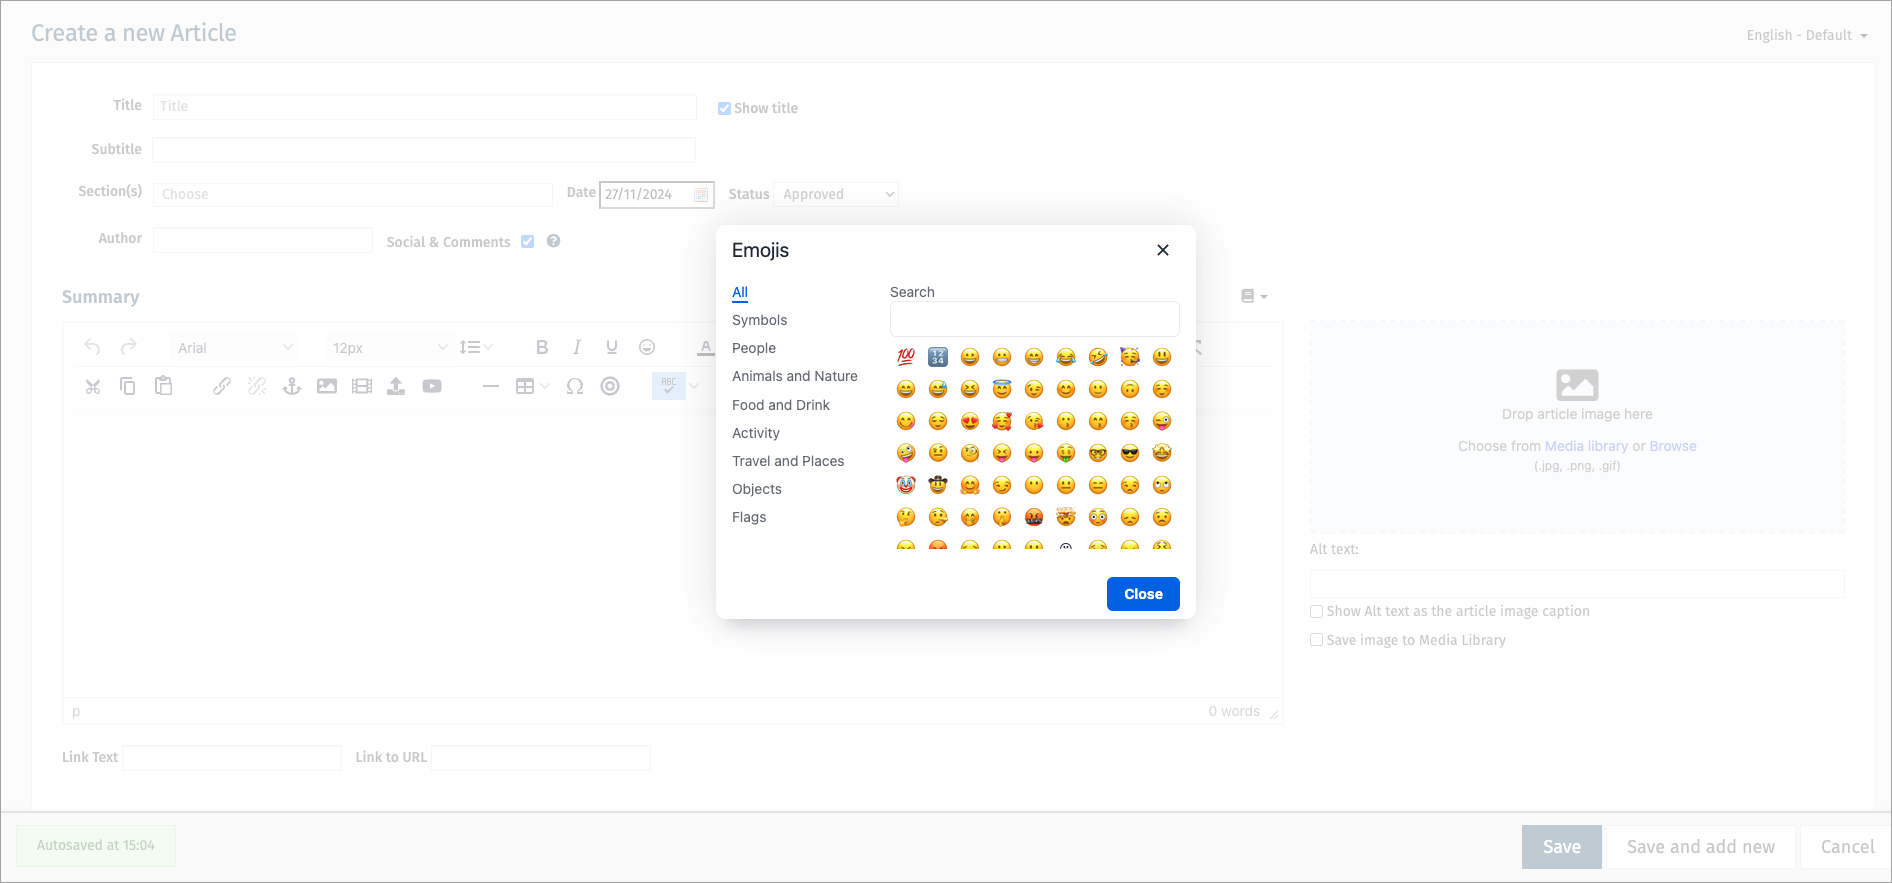
Task: Click the blue Close button
Action: coord(1143,594)
